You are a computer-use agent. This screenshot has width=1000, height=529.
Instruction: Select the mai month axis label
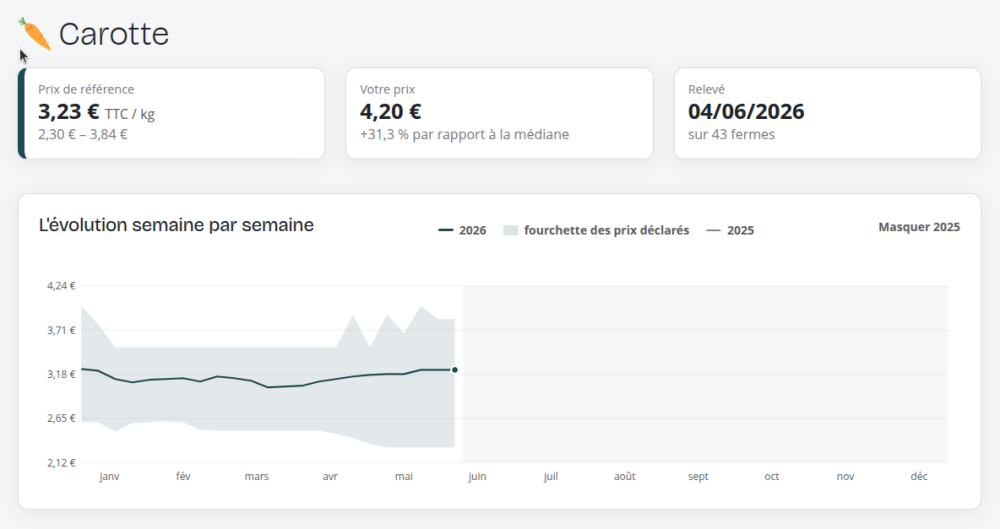coord(404,477)
